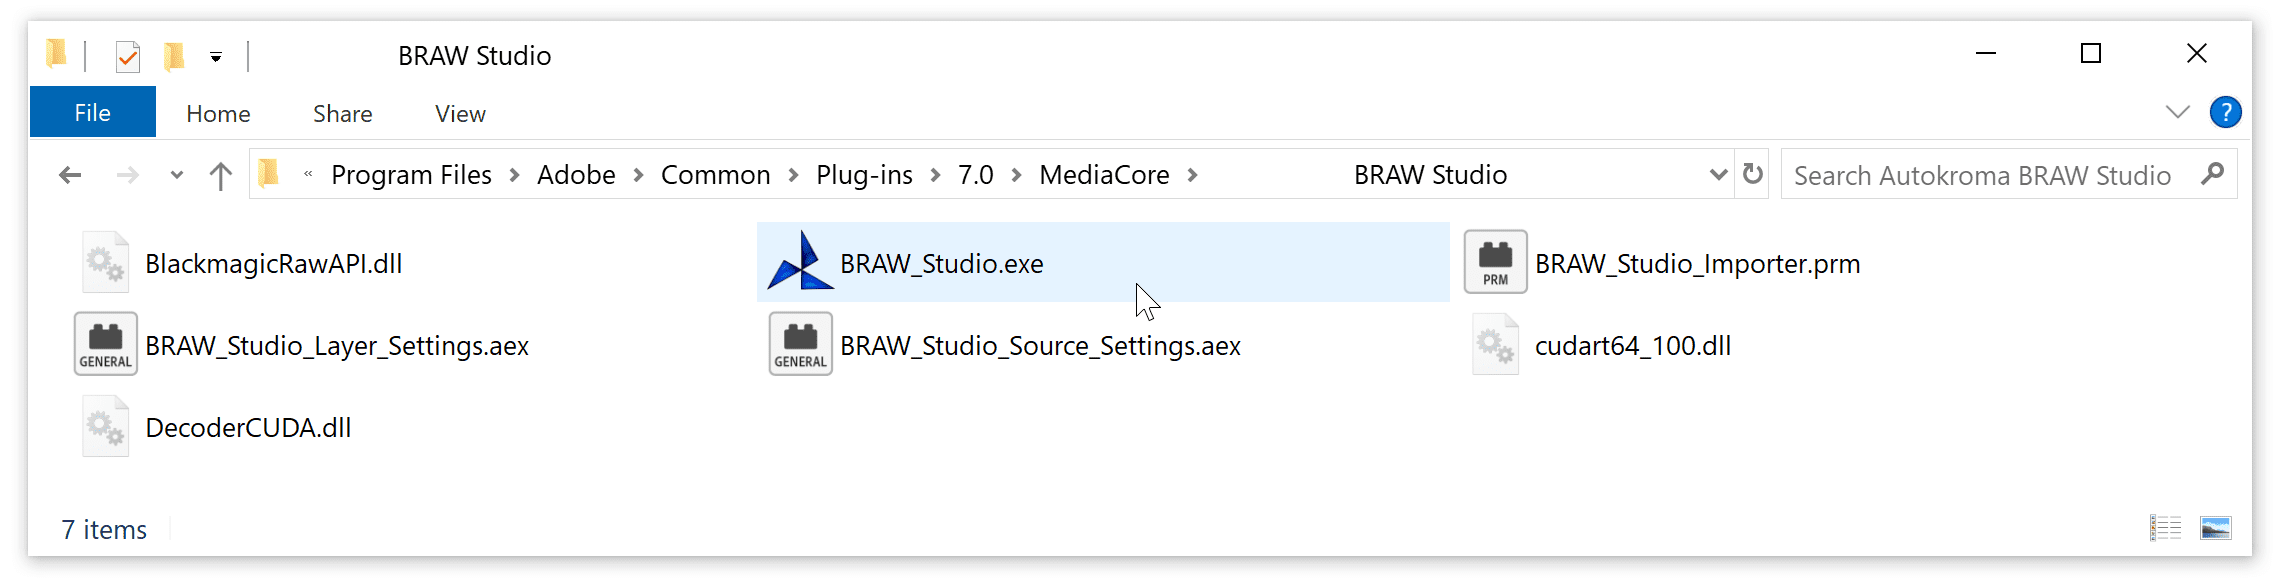
Task: Select the BRAW_Studio.exe application icon
Action: point(800,262)
